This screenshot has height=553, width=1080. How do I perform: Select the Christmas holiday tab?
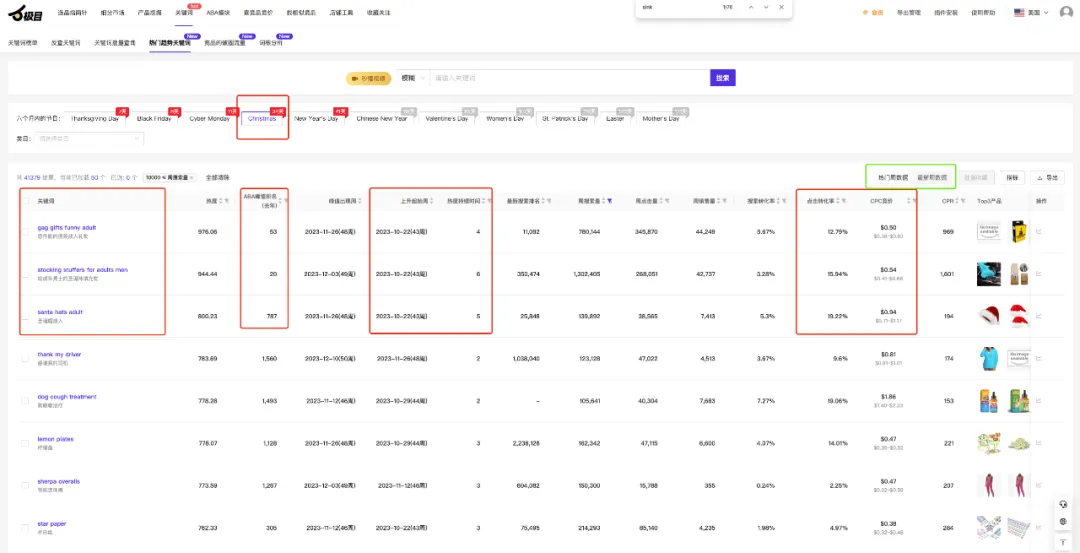[262, 118]
